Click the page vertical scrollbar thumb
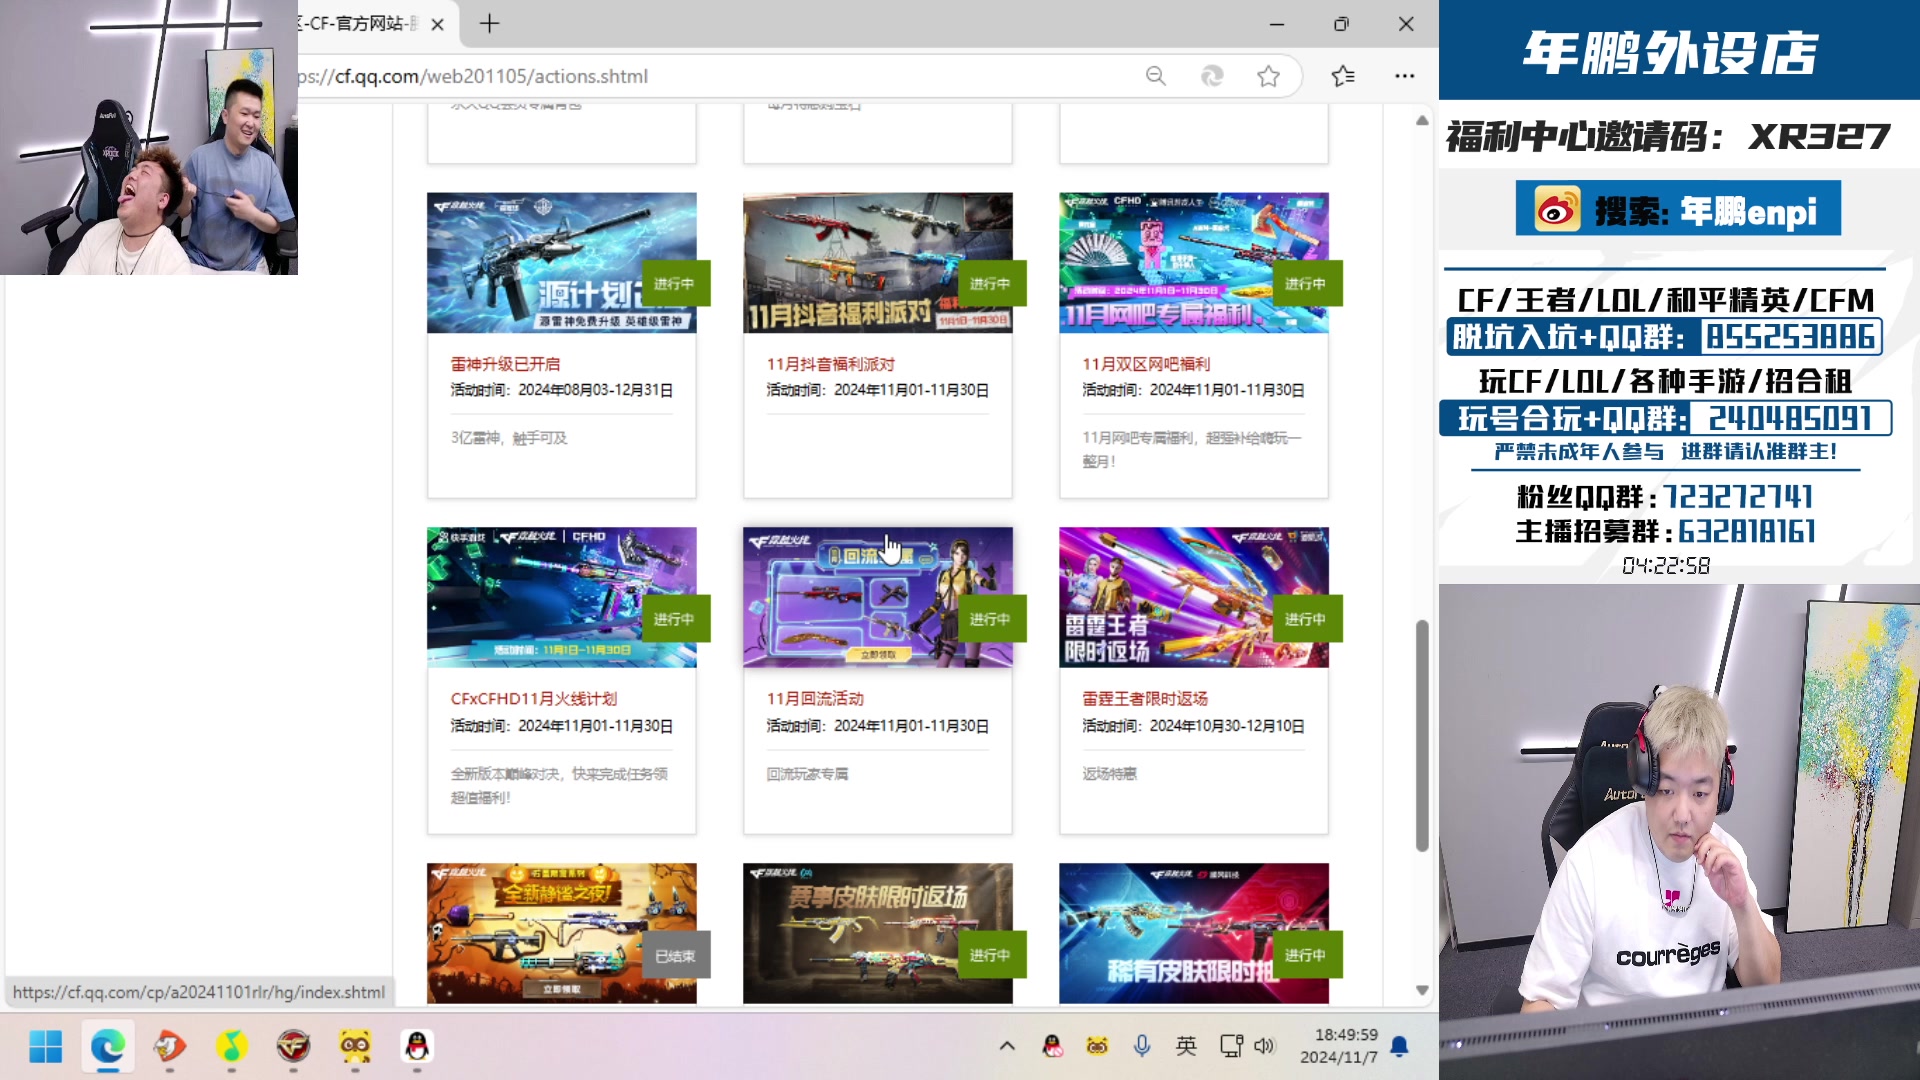 [x=1422, y=735]
